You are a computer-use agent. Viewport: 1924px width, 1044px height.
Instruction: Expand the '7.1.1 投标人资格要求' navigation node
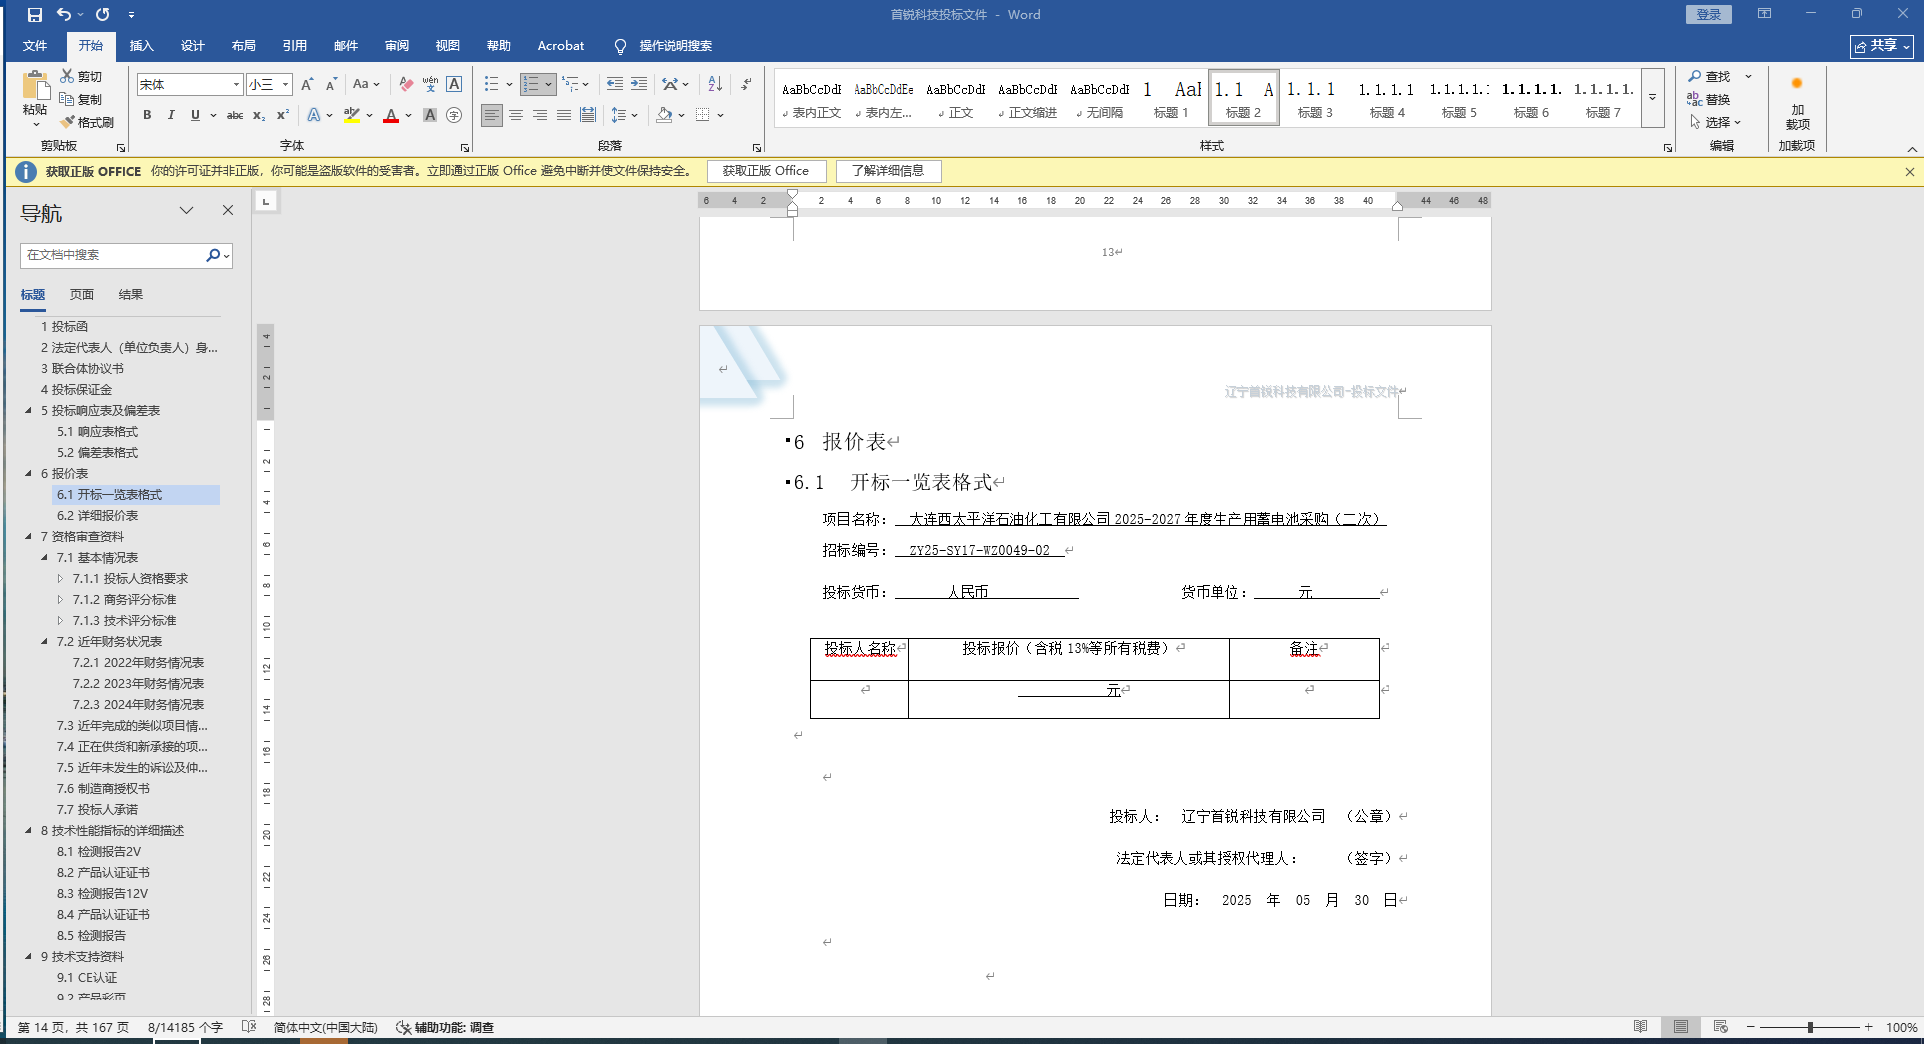pos(60,578)
